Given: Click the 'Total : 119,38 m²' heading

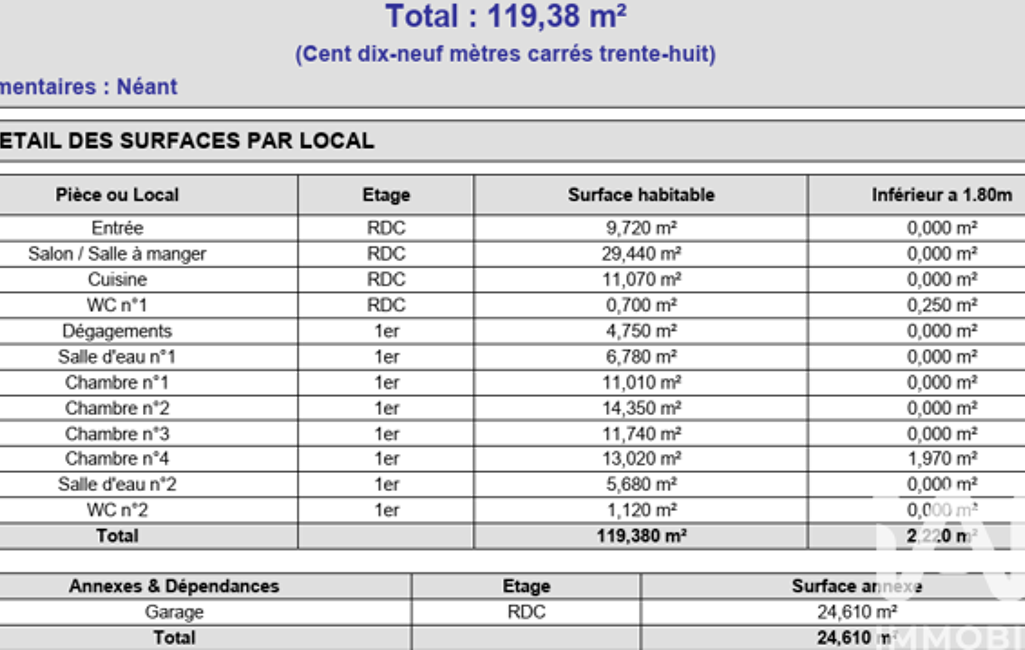Looking at the screenshot, I should coord(506,17).
